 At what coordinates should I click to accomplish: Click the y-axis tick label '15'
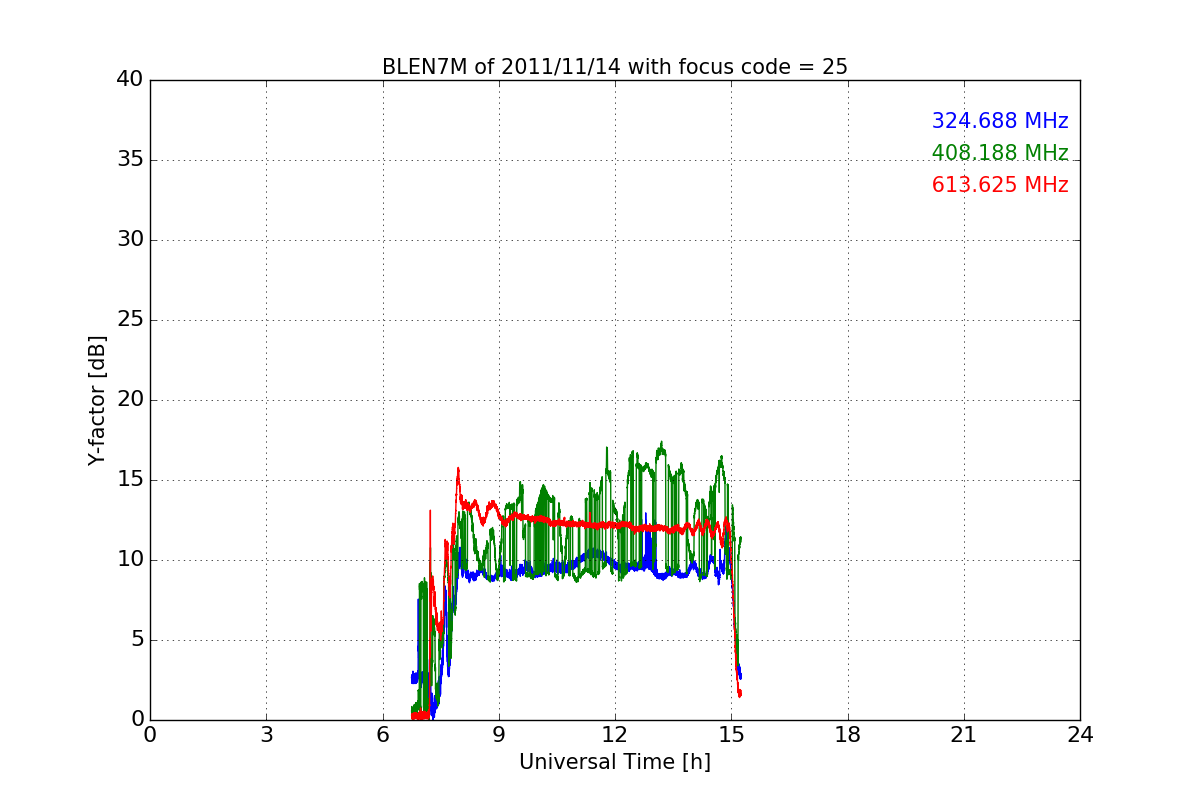130,480
